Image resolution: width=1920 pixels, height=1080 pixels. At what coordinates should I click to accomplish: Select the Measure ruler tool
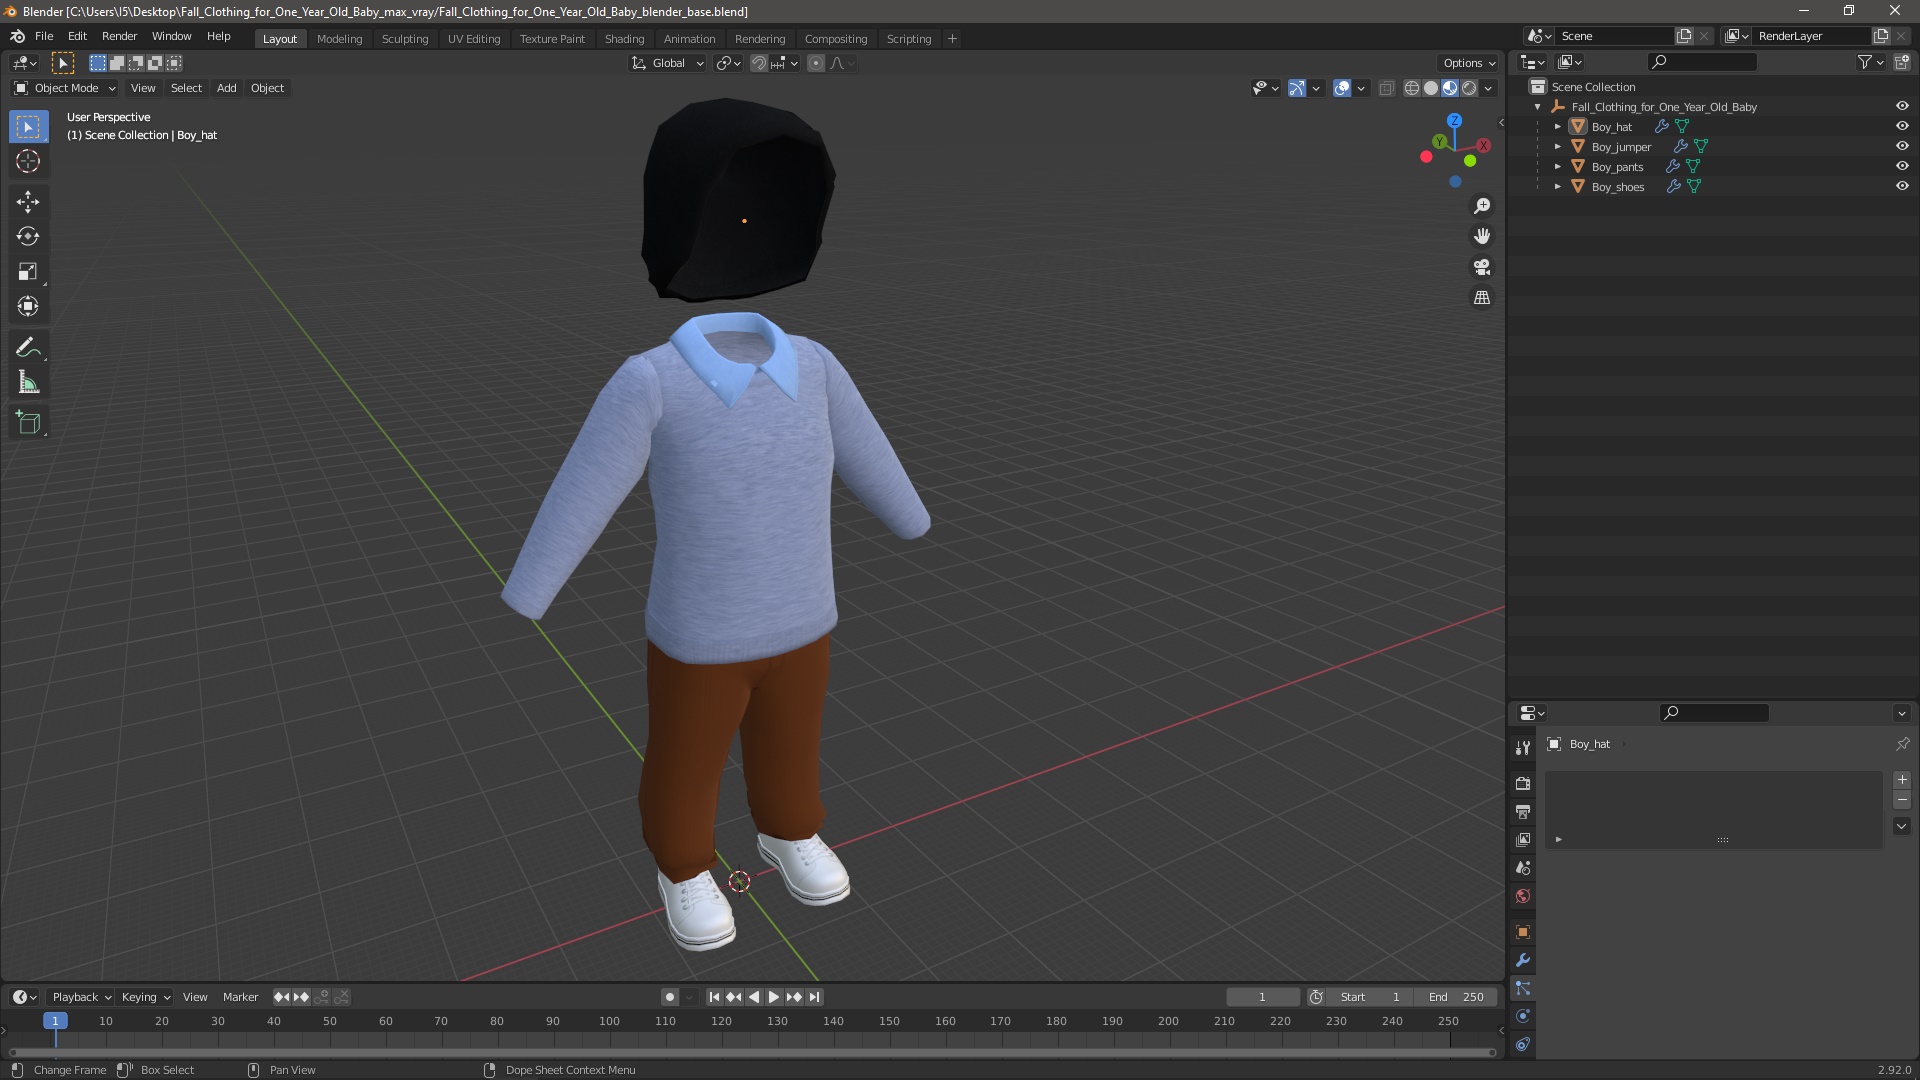pos(28,383)
